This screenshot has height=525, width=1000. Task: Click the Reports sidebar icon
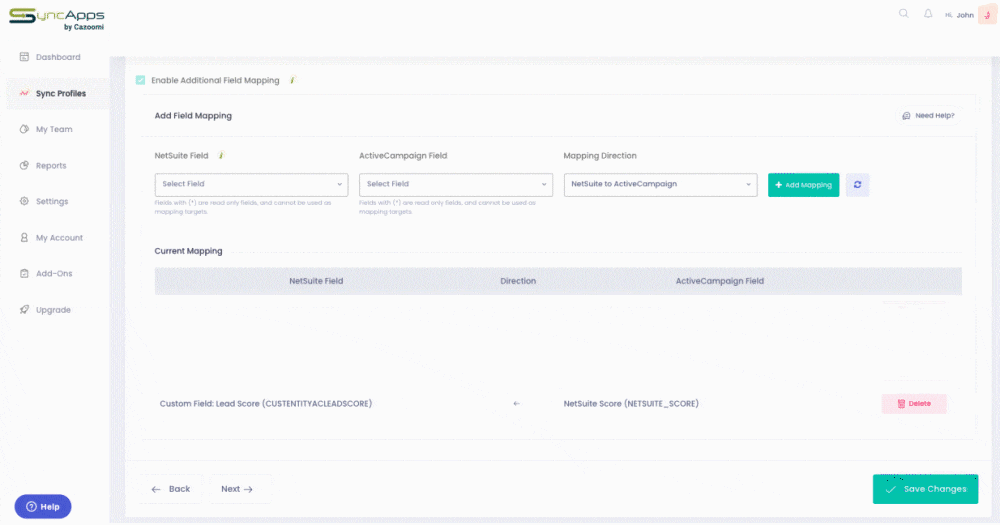coord(24,165)
